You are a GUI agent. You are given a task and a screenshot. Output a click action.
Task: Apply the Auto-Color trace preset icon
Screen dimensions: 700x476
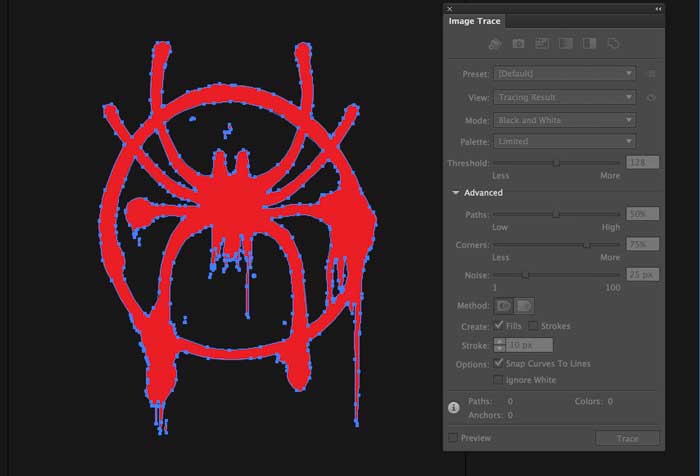(x=494, y=44)
